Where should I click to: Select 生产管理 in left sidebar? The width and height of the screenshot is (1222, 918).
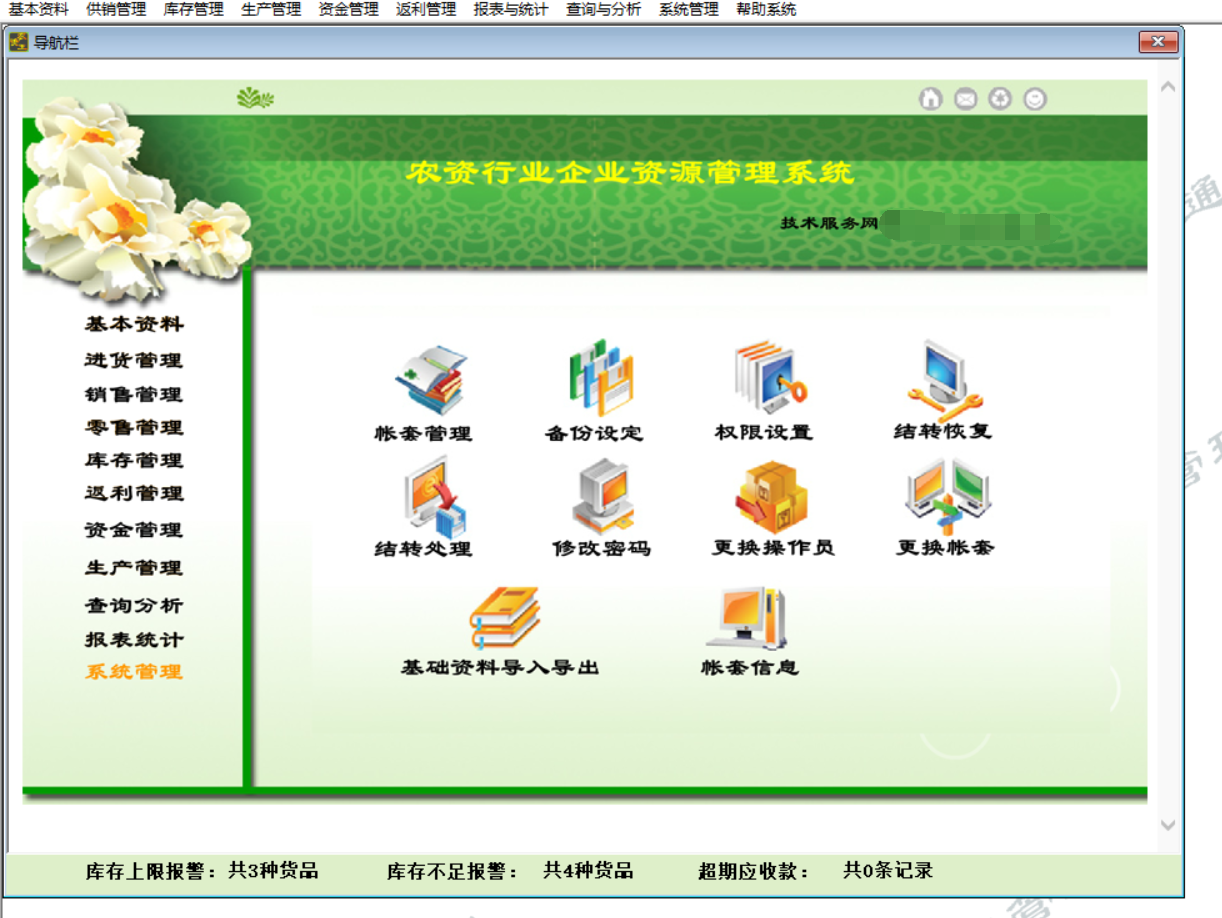click(134, 568)
